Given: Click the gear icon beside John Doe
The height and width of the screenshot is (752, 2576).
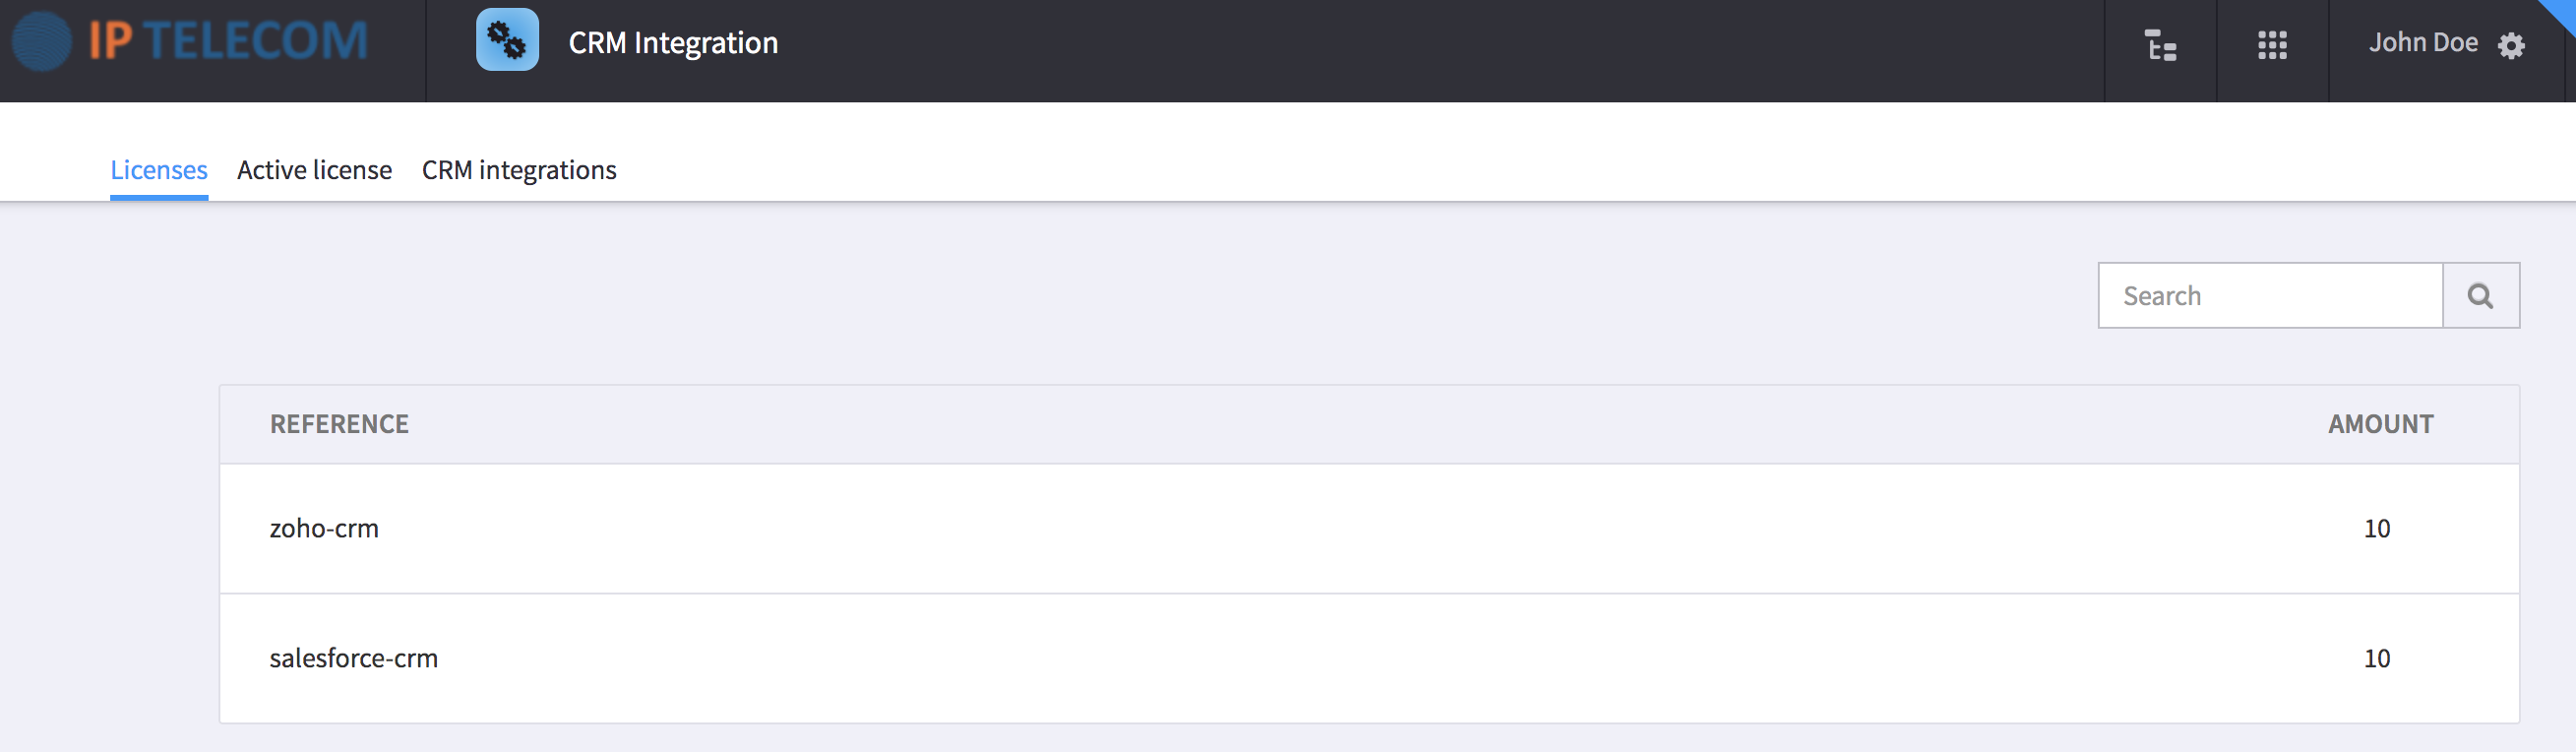Looking at the screenshot, I should click(x=2511, y=46).
